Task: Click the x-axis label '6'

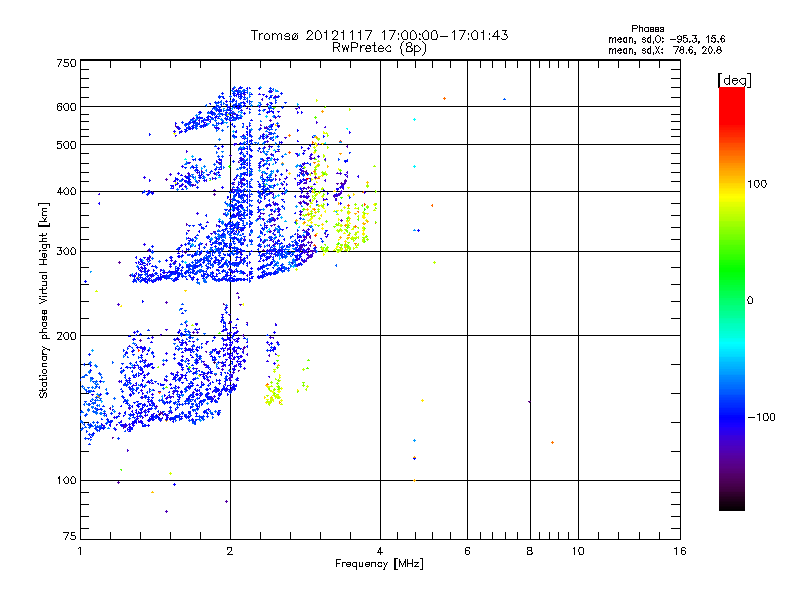Action: (x=467, y=551)
